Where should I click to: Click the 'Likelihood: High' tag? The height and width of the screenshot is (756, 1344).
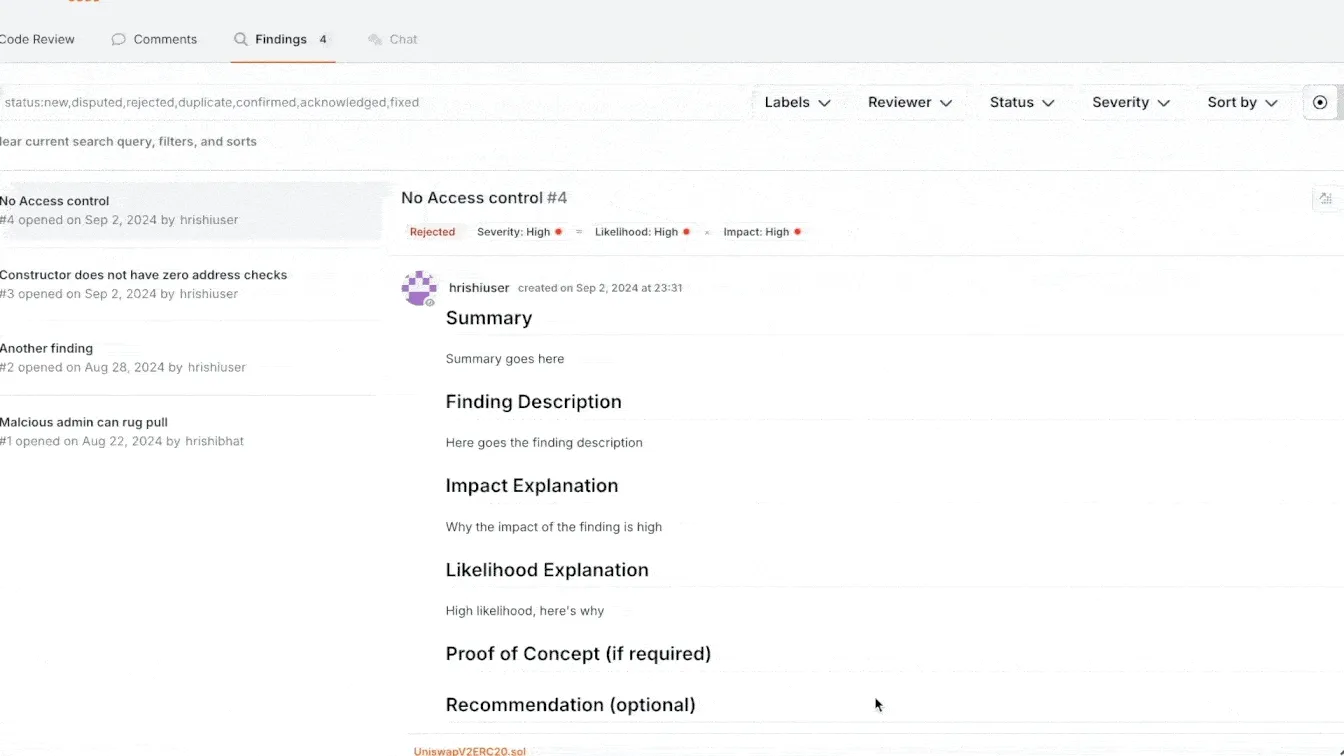pyautogui.click(x=642, y=232)
